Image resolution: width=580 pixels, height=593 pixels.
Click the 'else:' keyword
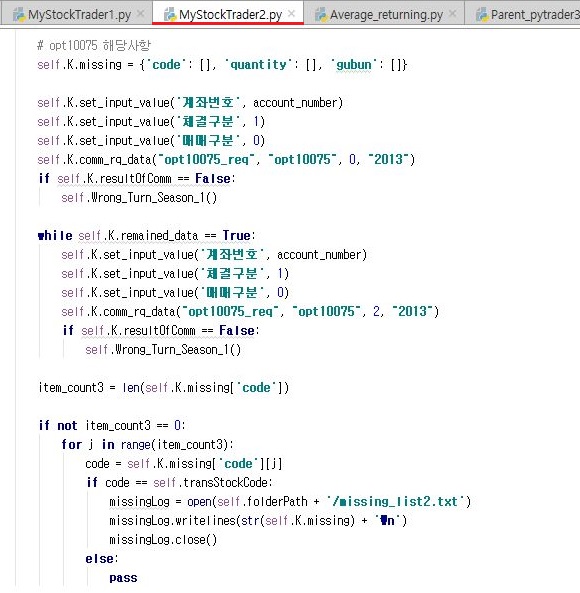pos(102,559)
